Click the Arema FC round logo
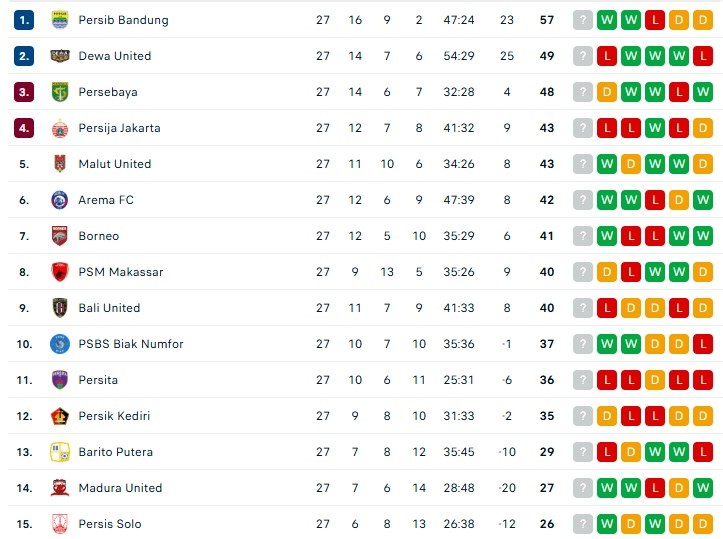 pyautogui.click(x=59, y=200)
